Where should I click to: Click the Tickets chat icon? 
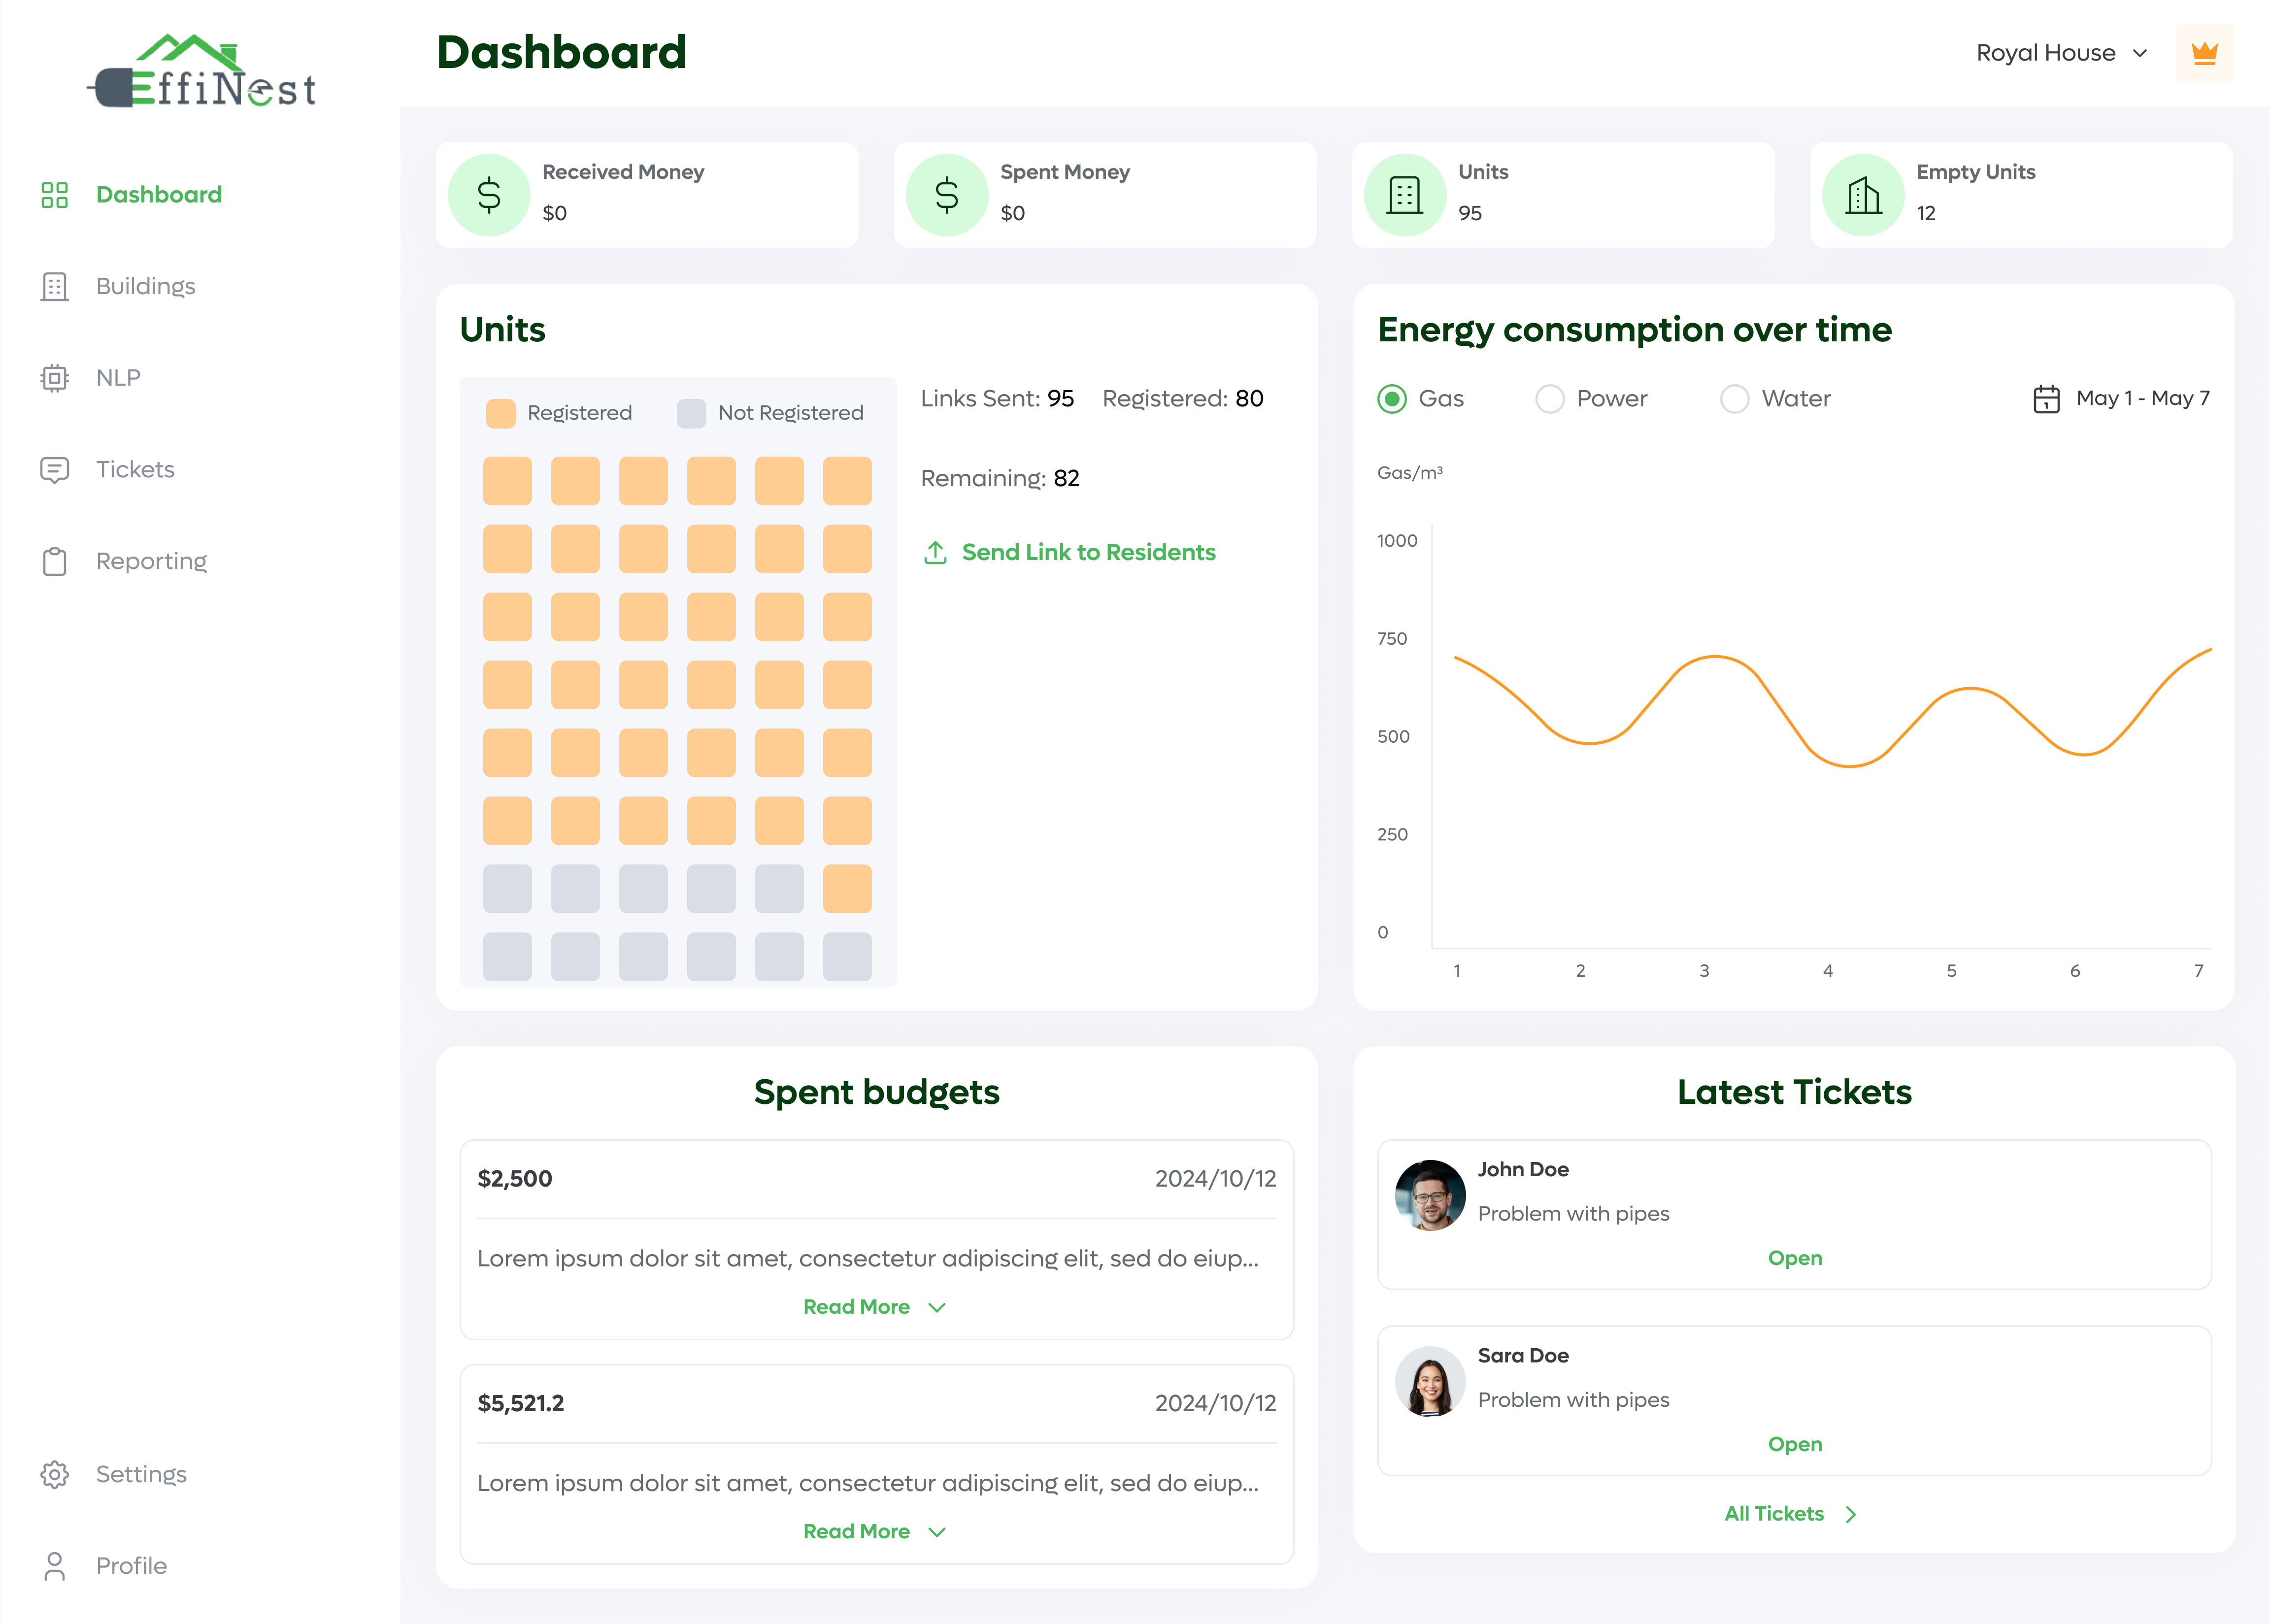[x=55, y=470]
